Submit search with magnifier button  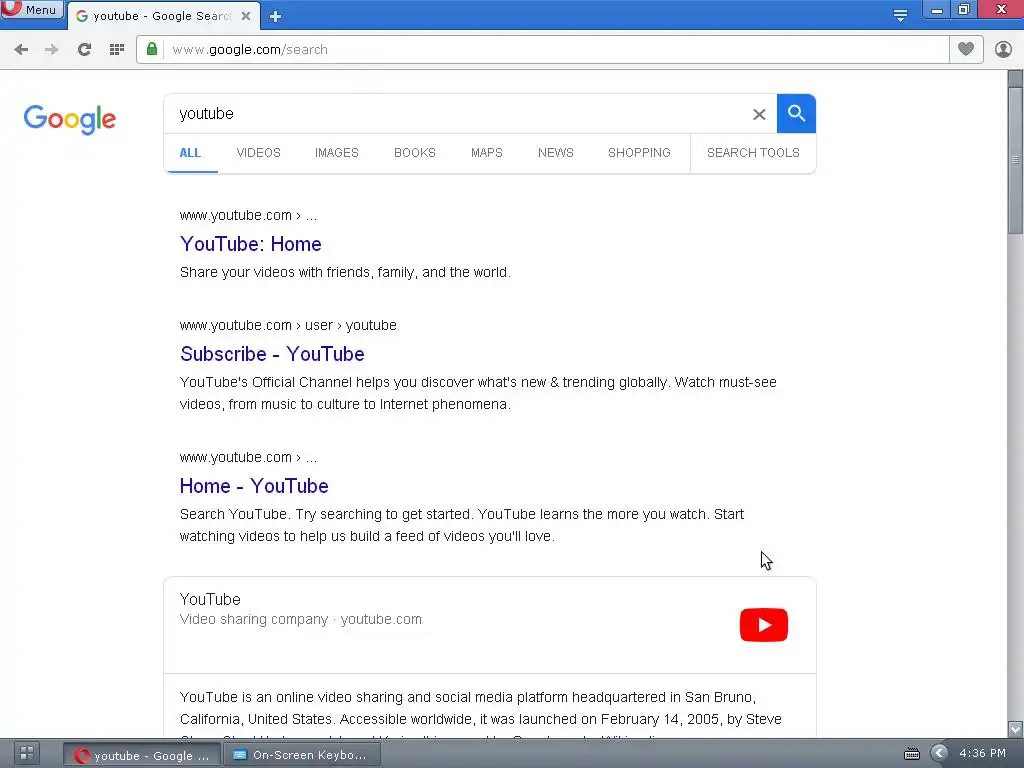point(796,114)
